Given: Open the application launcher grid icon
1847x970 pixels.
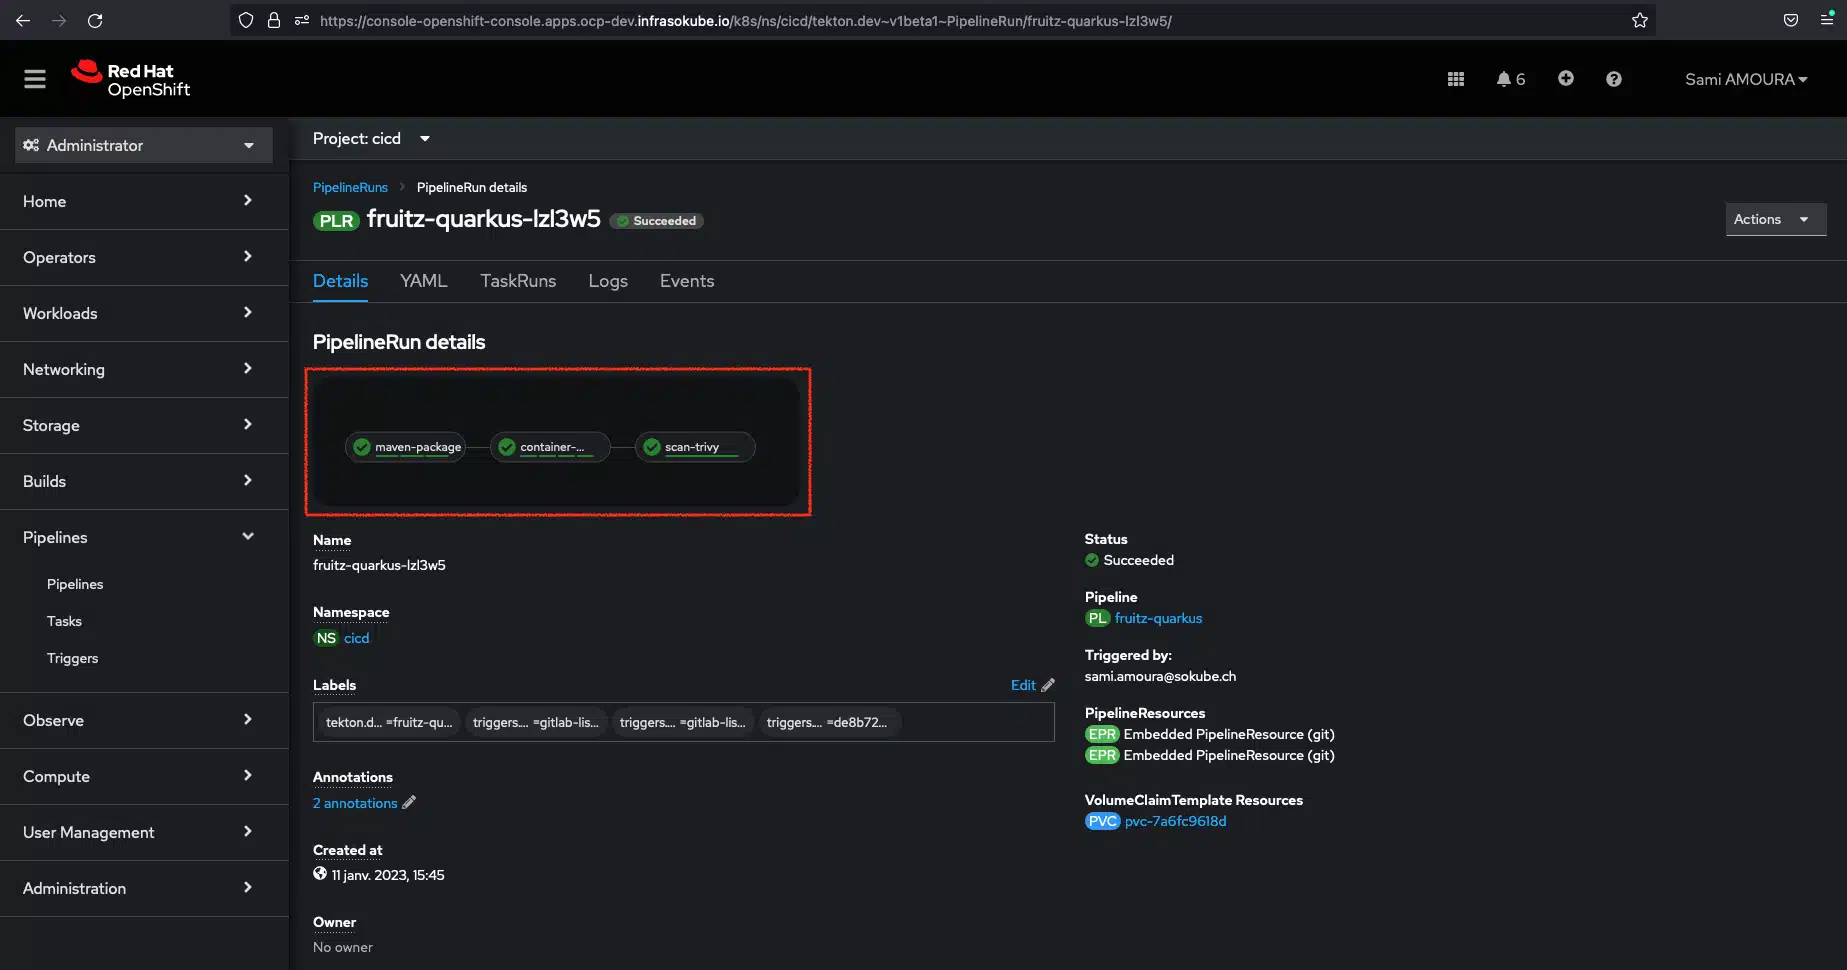Looking at the screenshot, I should (x=1456, y=79).
